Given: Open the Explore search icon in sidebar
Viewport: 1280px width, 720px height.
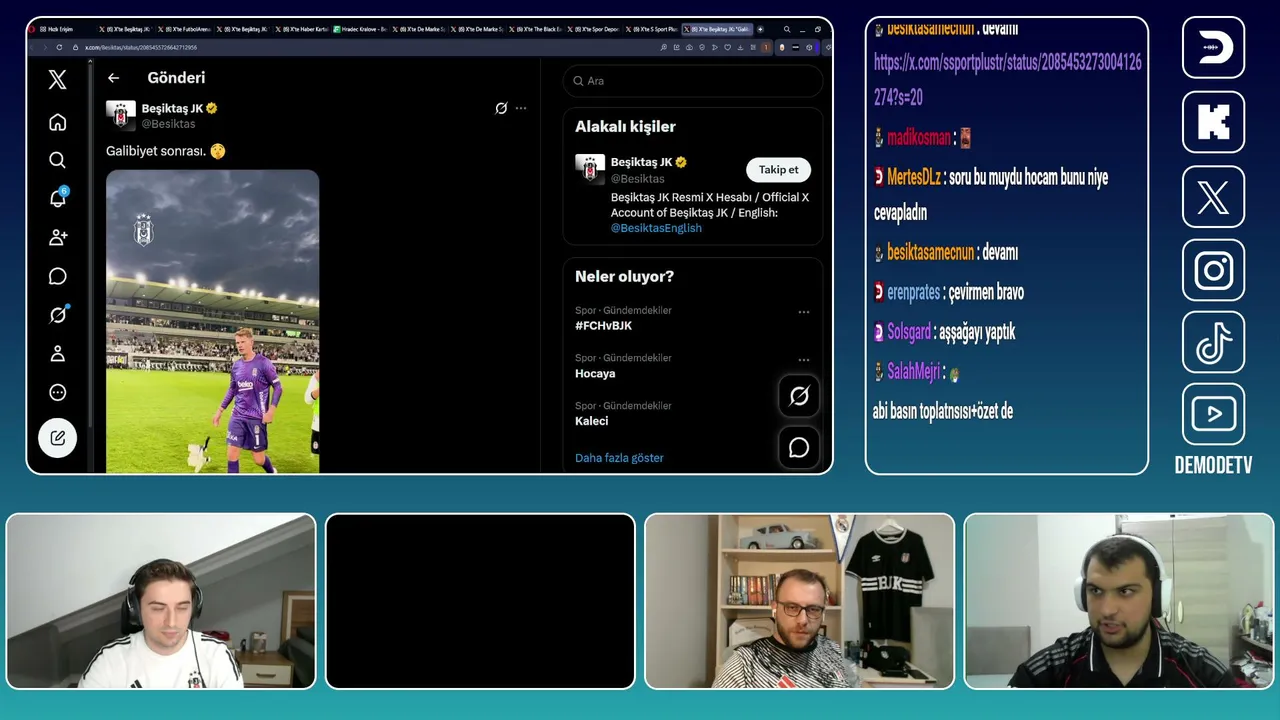Looking at the screenshot, I should coord(58,160).
